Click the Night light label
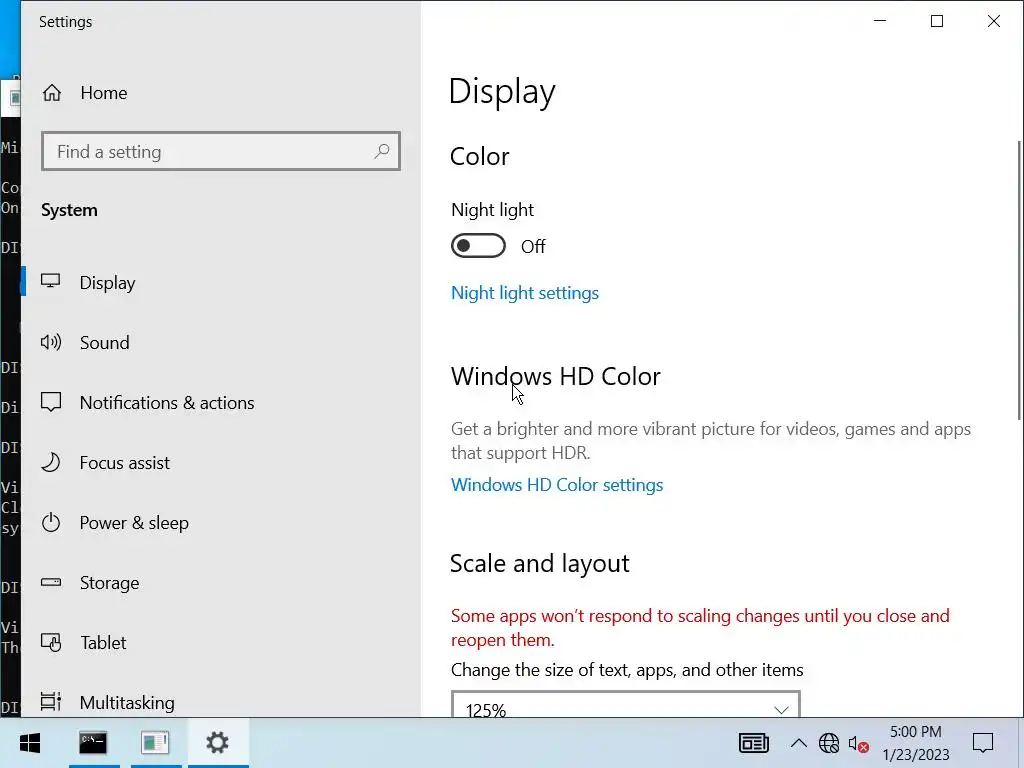This screenshot has height=768, width=1024. [492, 210]
